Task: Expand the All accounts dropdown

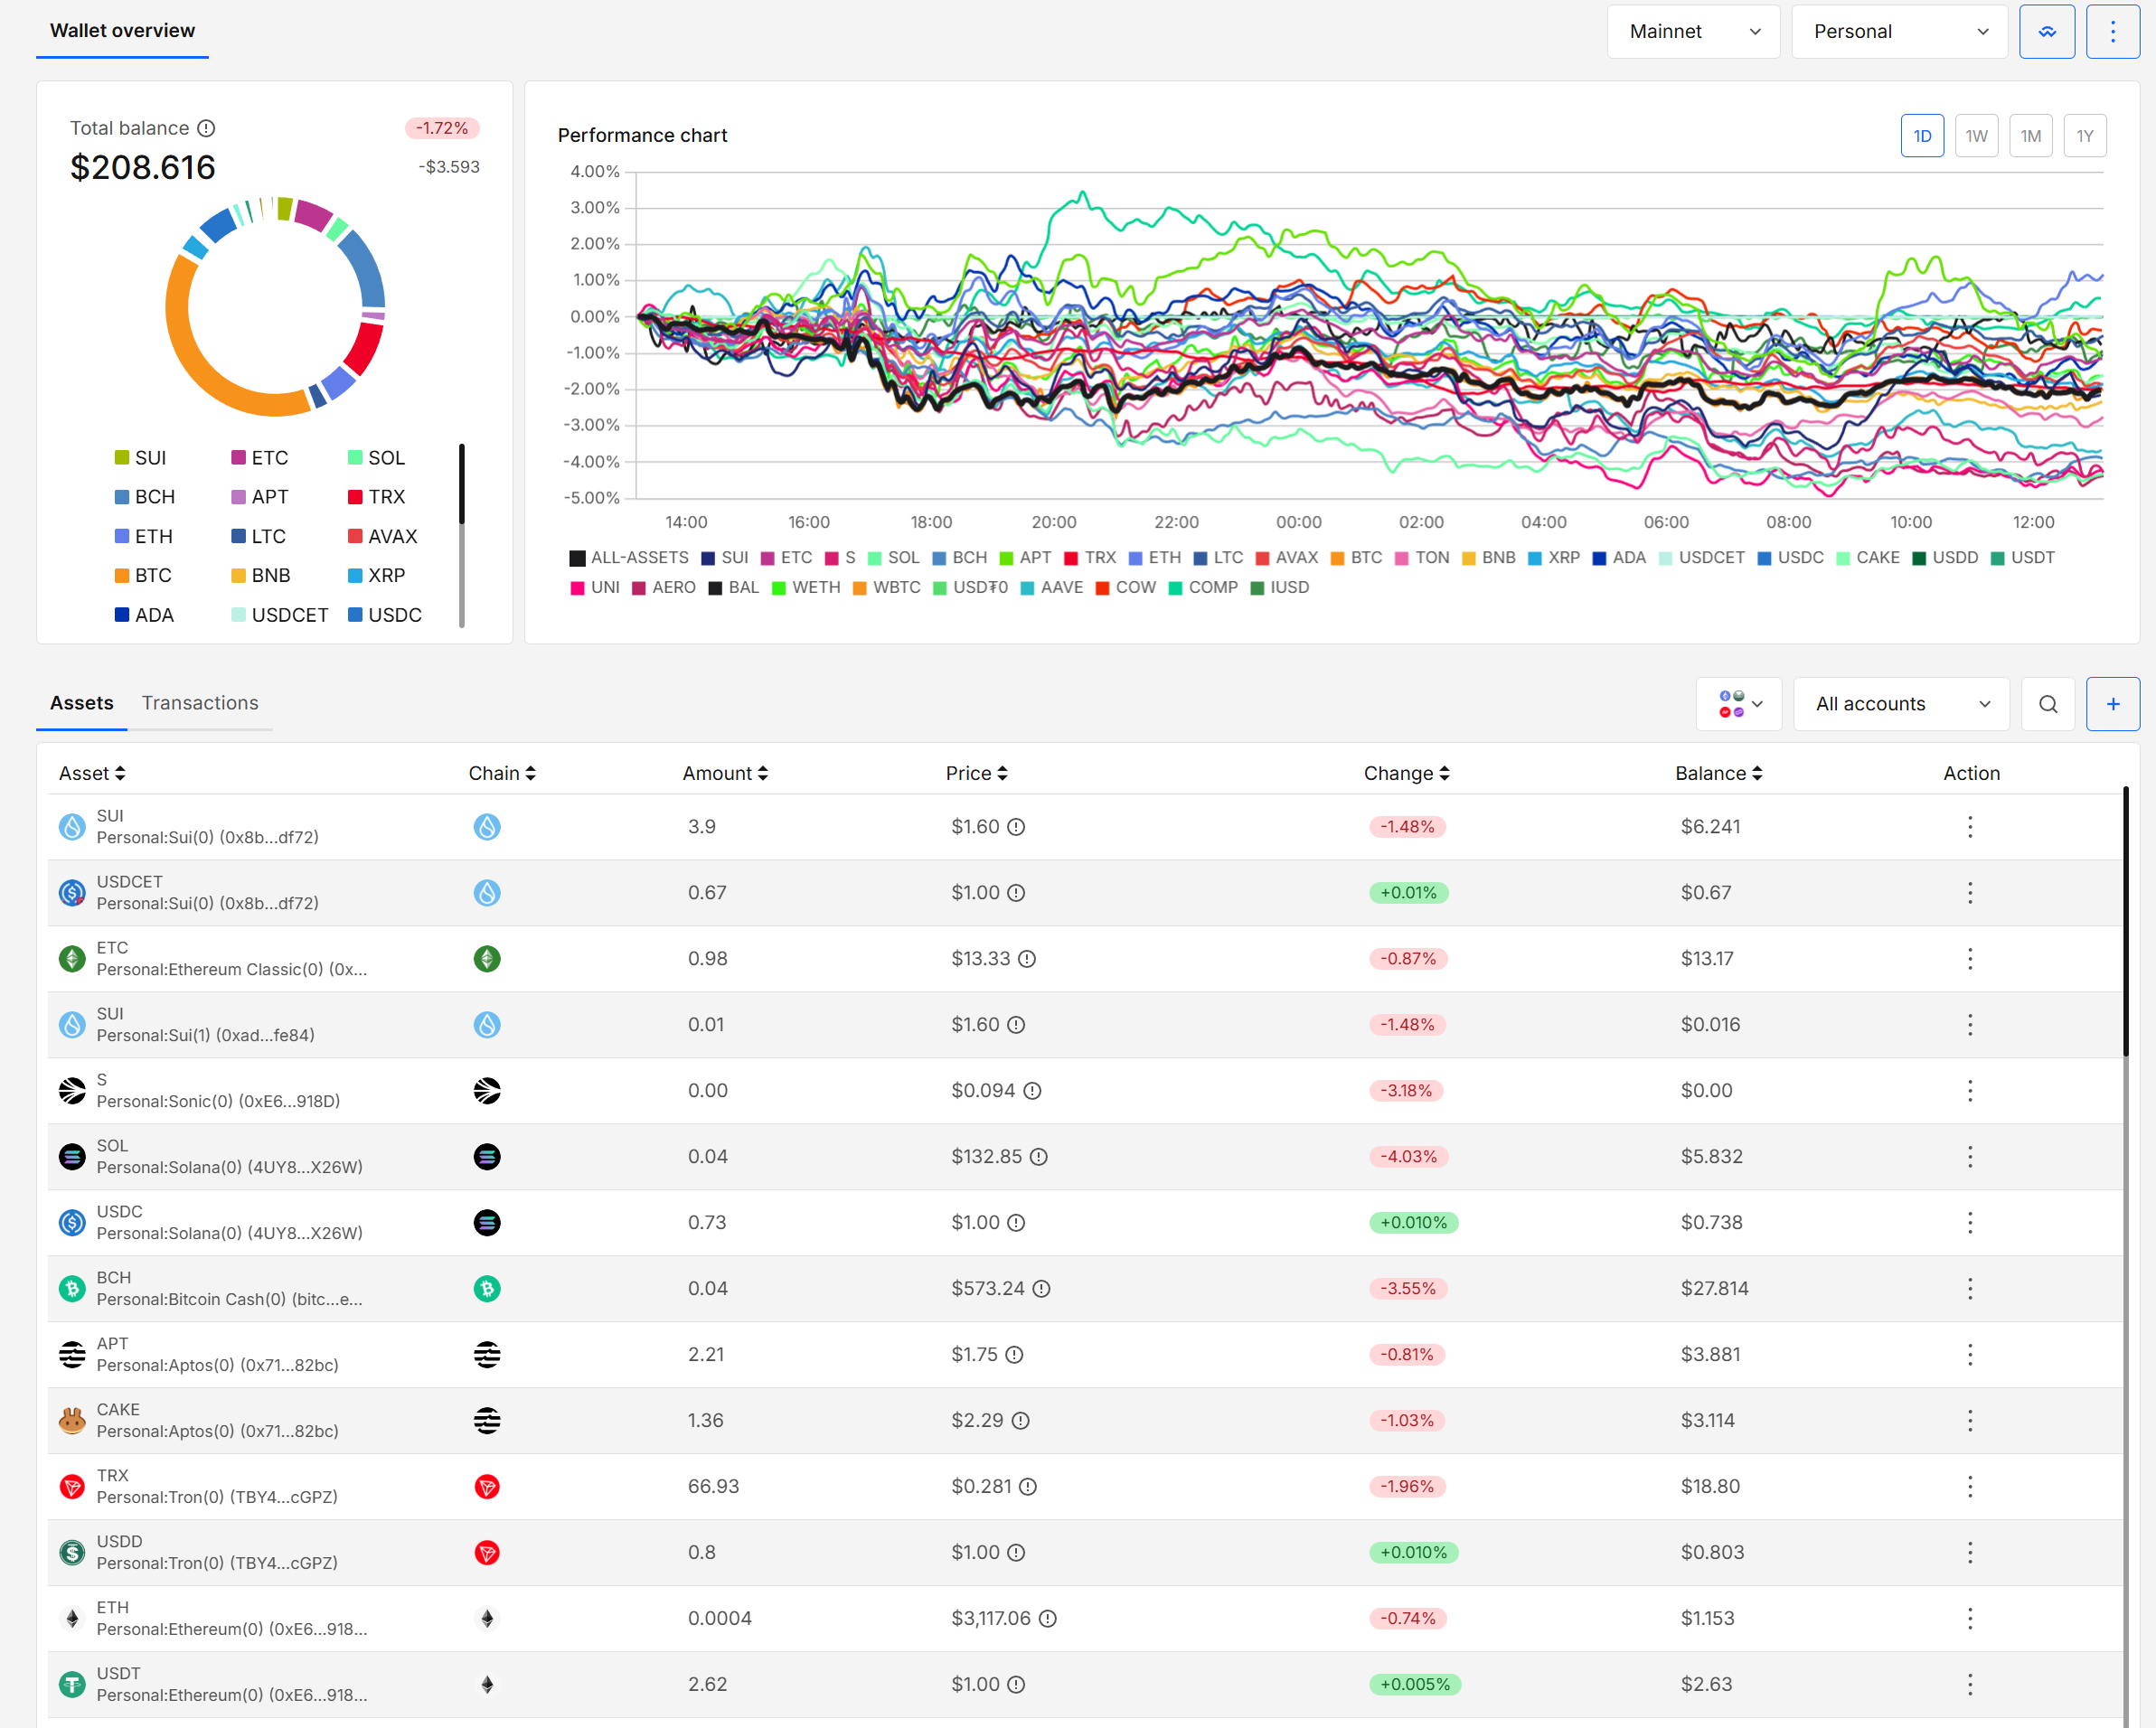Action: 1901,703
